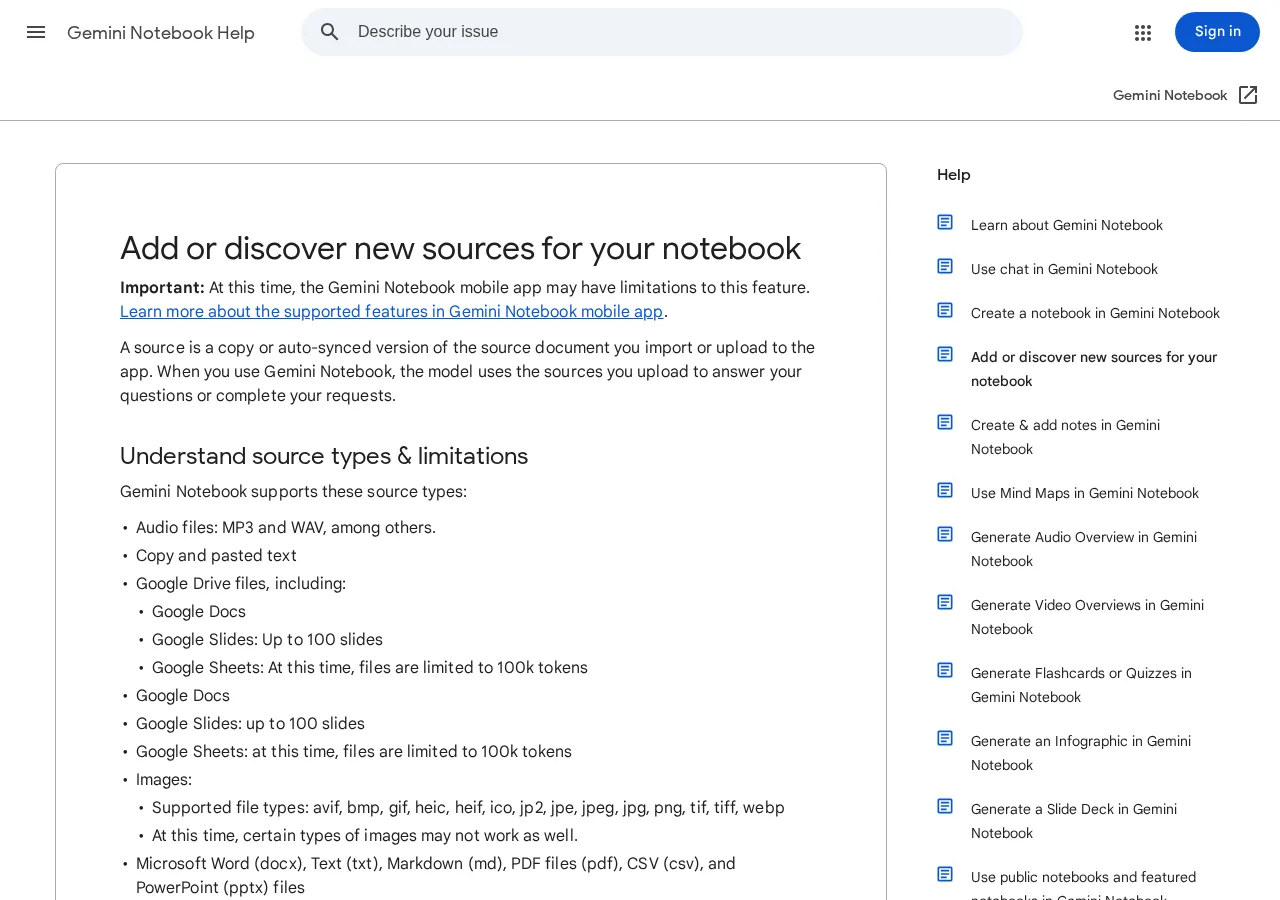This screenshot has width=1280, height=900.
Task: Open the hamburger main menu
Action: coord(36,32)
